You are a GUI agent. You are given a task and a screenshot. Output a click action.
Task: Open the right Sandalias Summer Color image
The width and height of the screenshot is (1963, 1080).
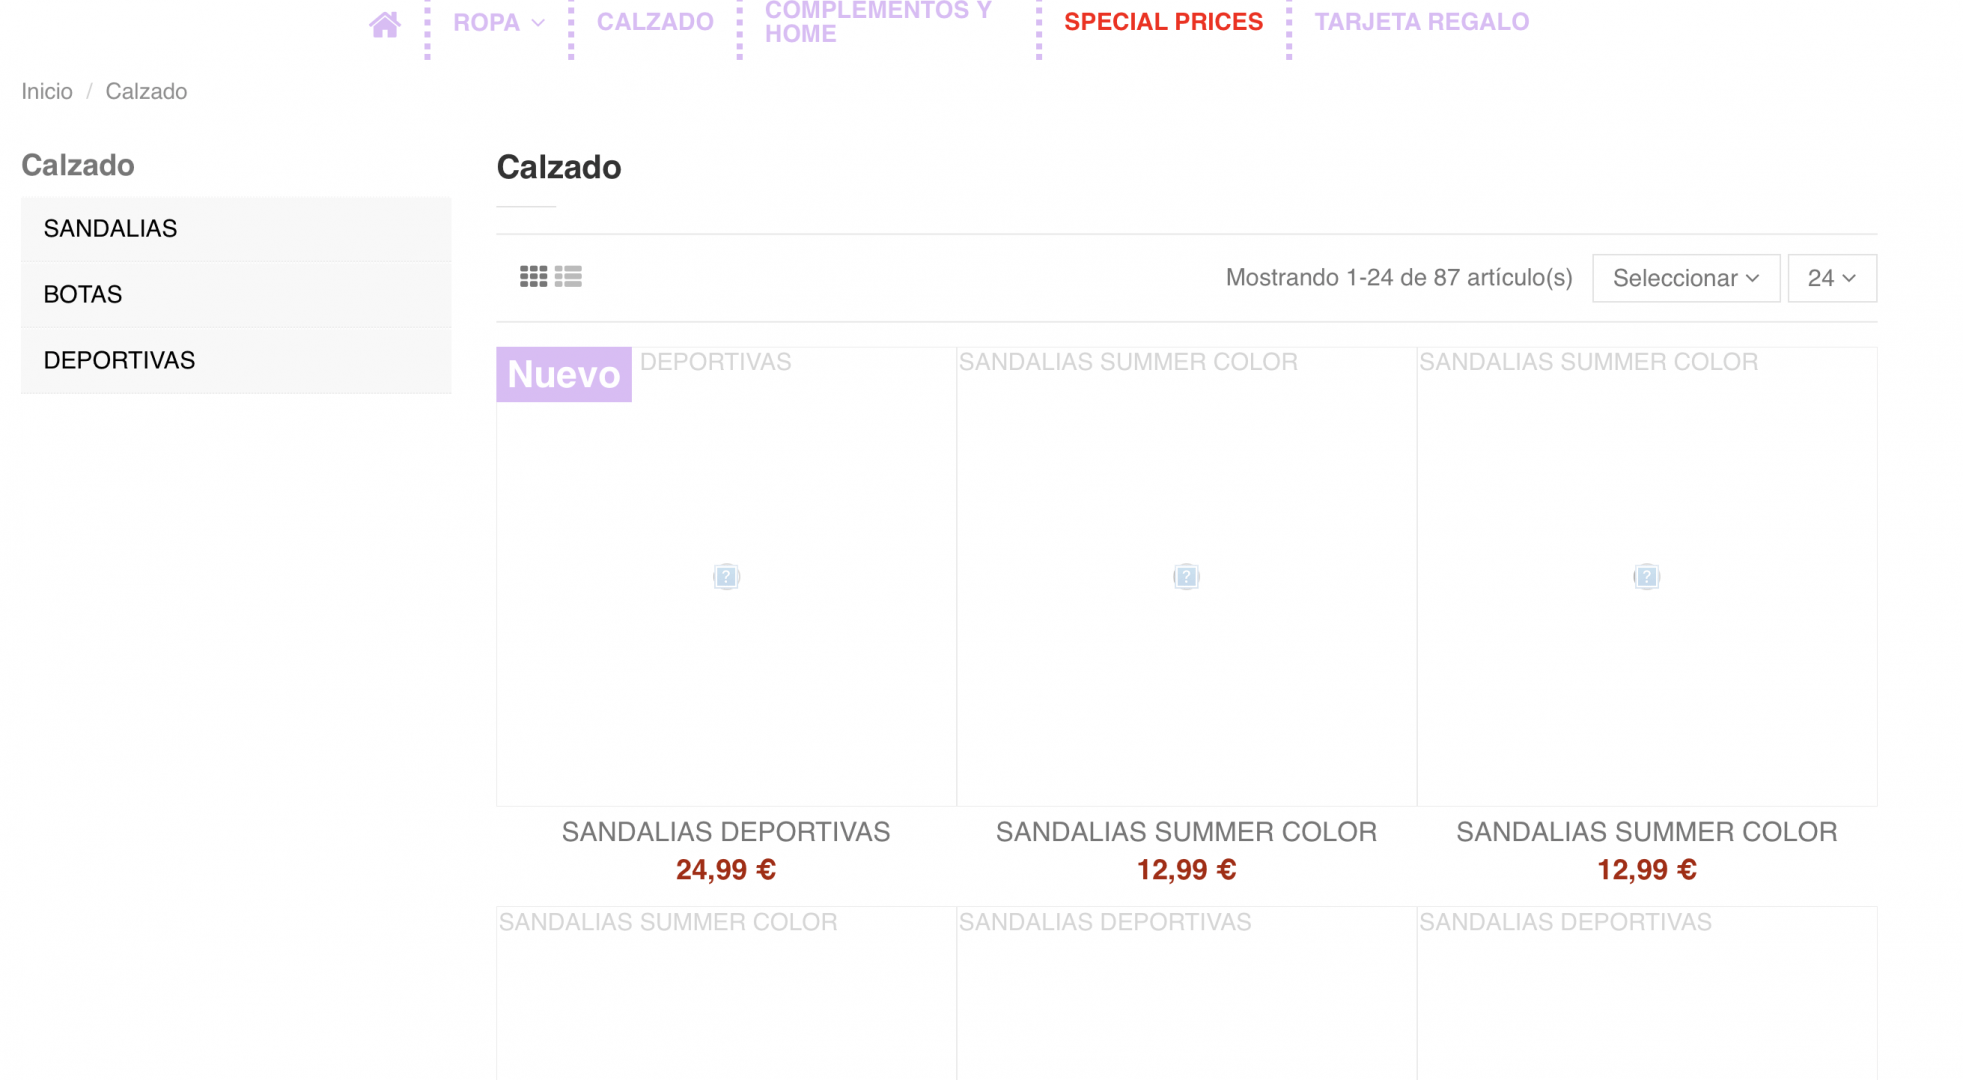click(x=1647, y=577)
